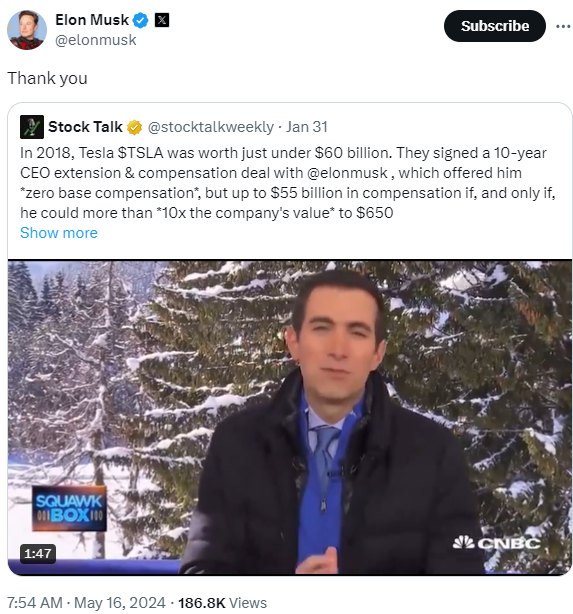This screenshot has height=614, width=573.
Task: Play the CNBC Squawk Box video
Action: (x=290, y=417)
